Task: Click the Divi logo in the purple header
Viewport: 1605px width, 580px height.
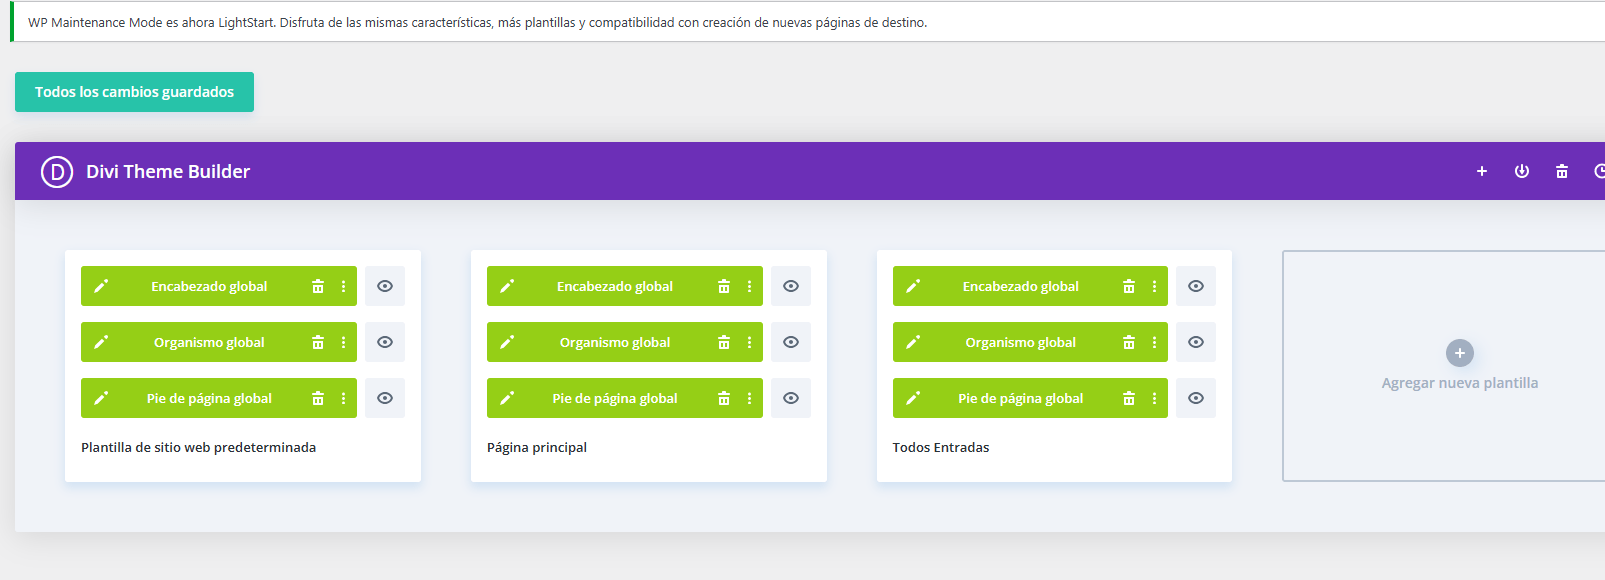Action: [57, 172]
